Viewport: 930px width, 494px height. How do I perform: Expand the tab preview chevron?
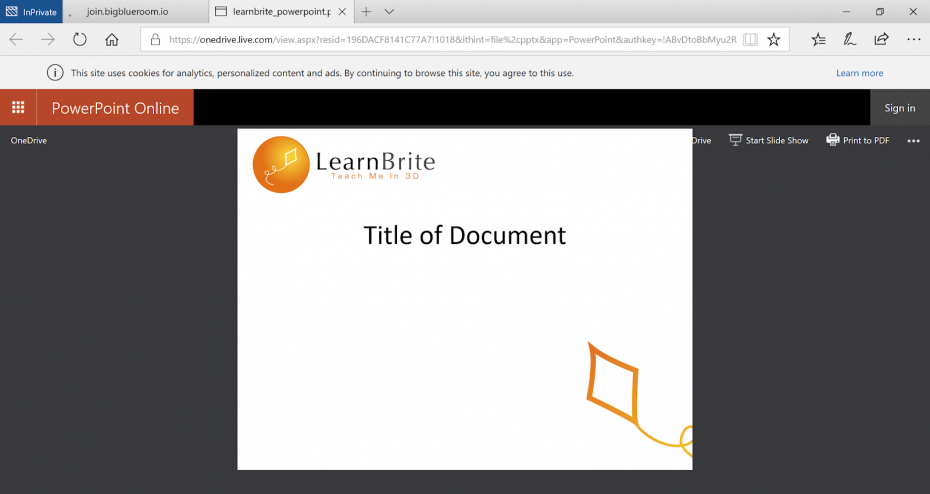click(389, 11)
